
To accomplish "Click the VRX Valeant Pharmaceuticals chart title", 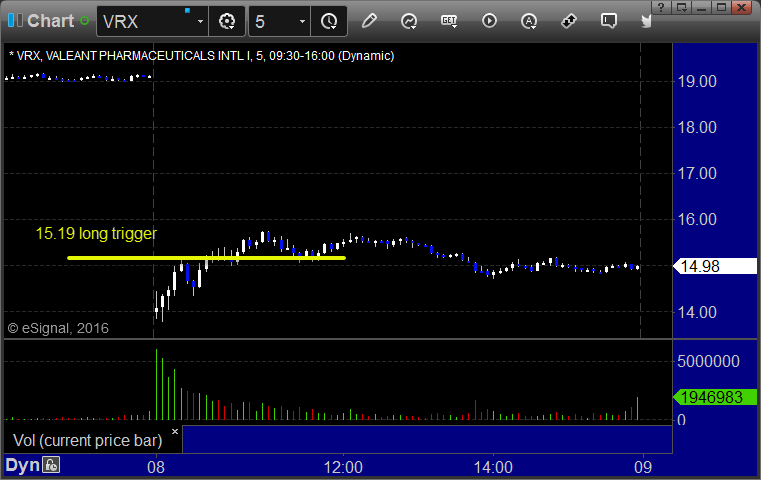I will tap(201, 56).
